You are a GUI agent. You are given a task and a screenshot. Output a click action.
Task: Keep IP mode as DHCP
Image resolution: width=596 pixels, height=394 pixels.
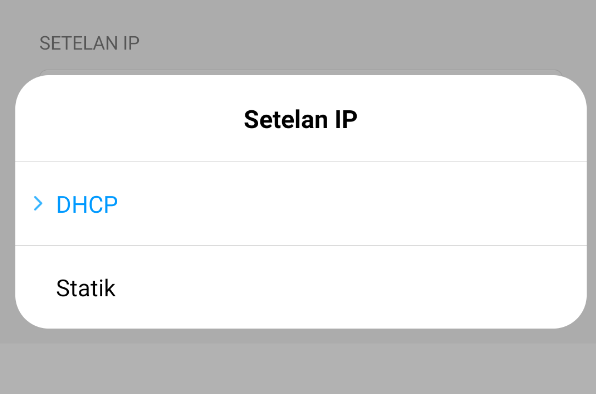point(301,204)
